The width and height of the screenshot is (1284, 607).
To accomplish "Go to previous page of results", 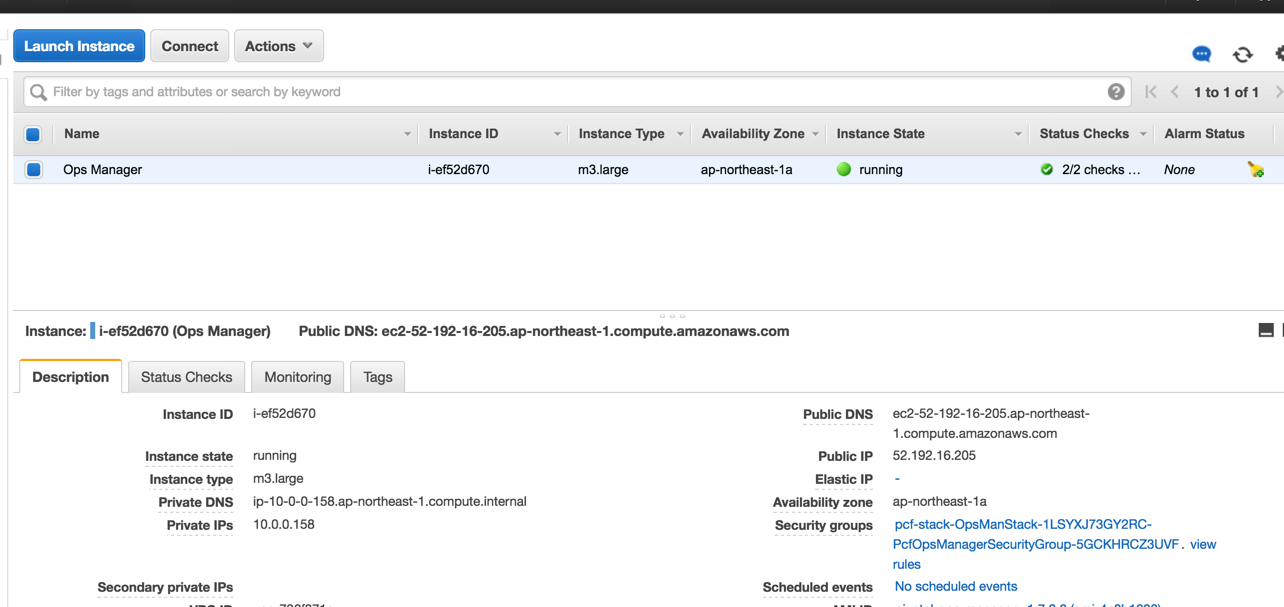I will (1175, 92).
